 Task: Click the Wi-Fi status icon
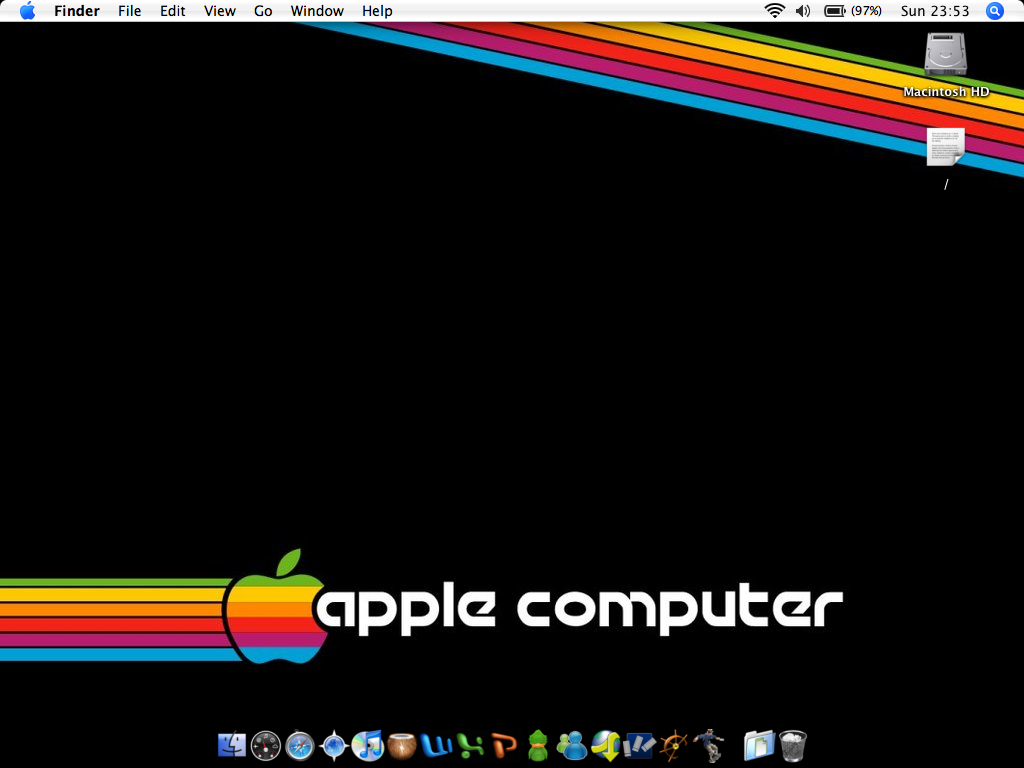pos(775,11)
